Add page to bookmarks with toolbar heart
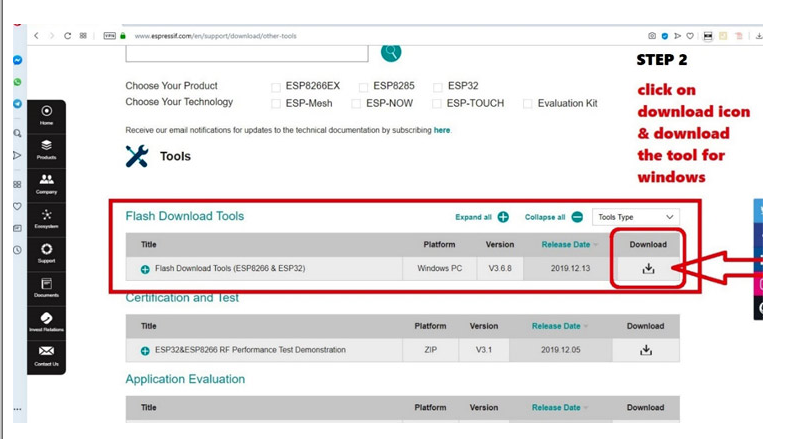Image resolution: width=794 pixels, height=439 pixels. [690, 35]
